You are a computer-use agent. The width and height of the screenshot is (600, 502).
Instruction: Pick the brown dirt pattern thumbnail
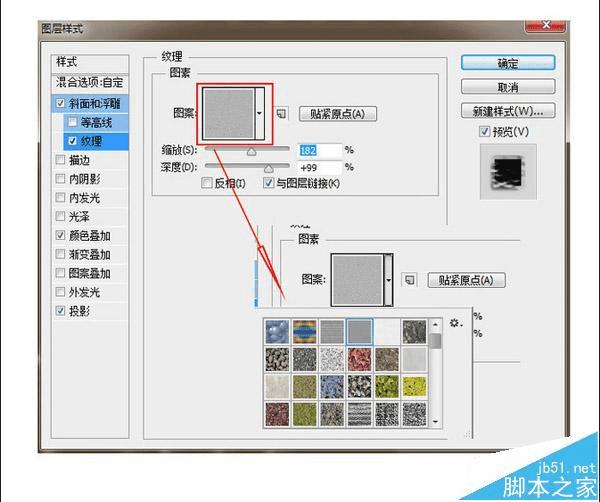tap(387, 359)
